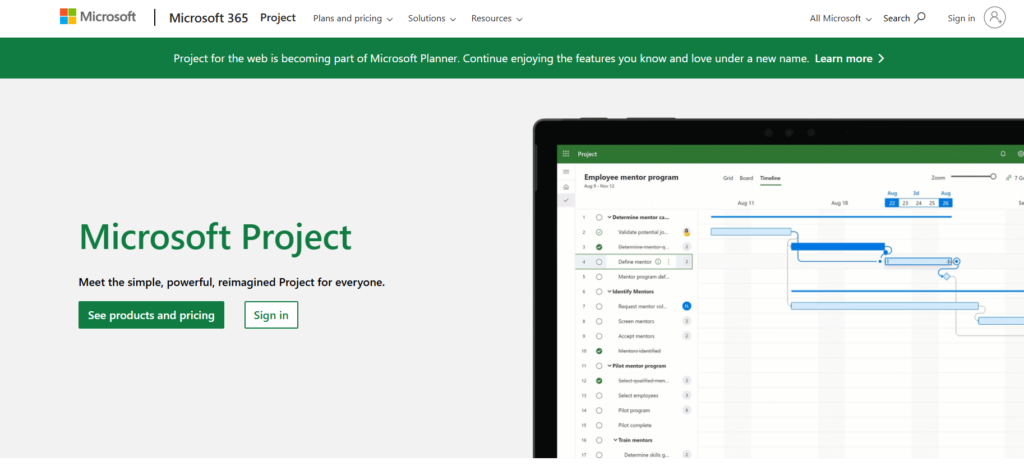Click the Microsoft 365 header link
This screenshot has width=1024, height=475.
pos(208,18)
